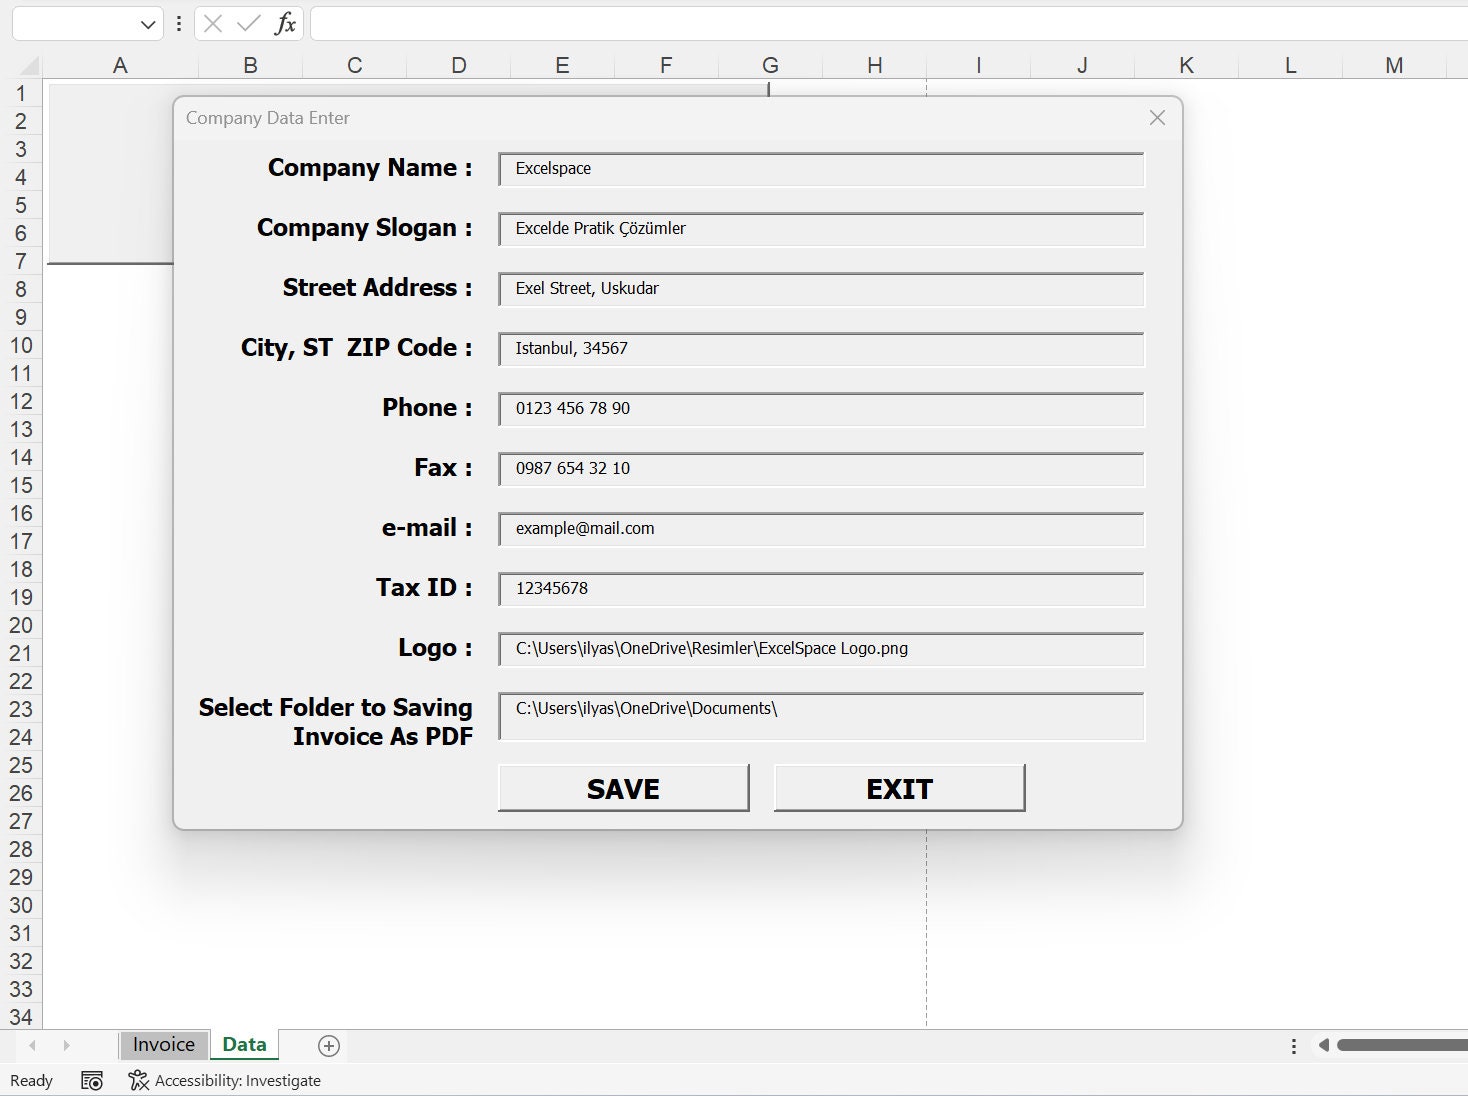1468x1096 pixels.
Task: Switch to the Invoice sheet tab
Action: click(163, 1044)
